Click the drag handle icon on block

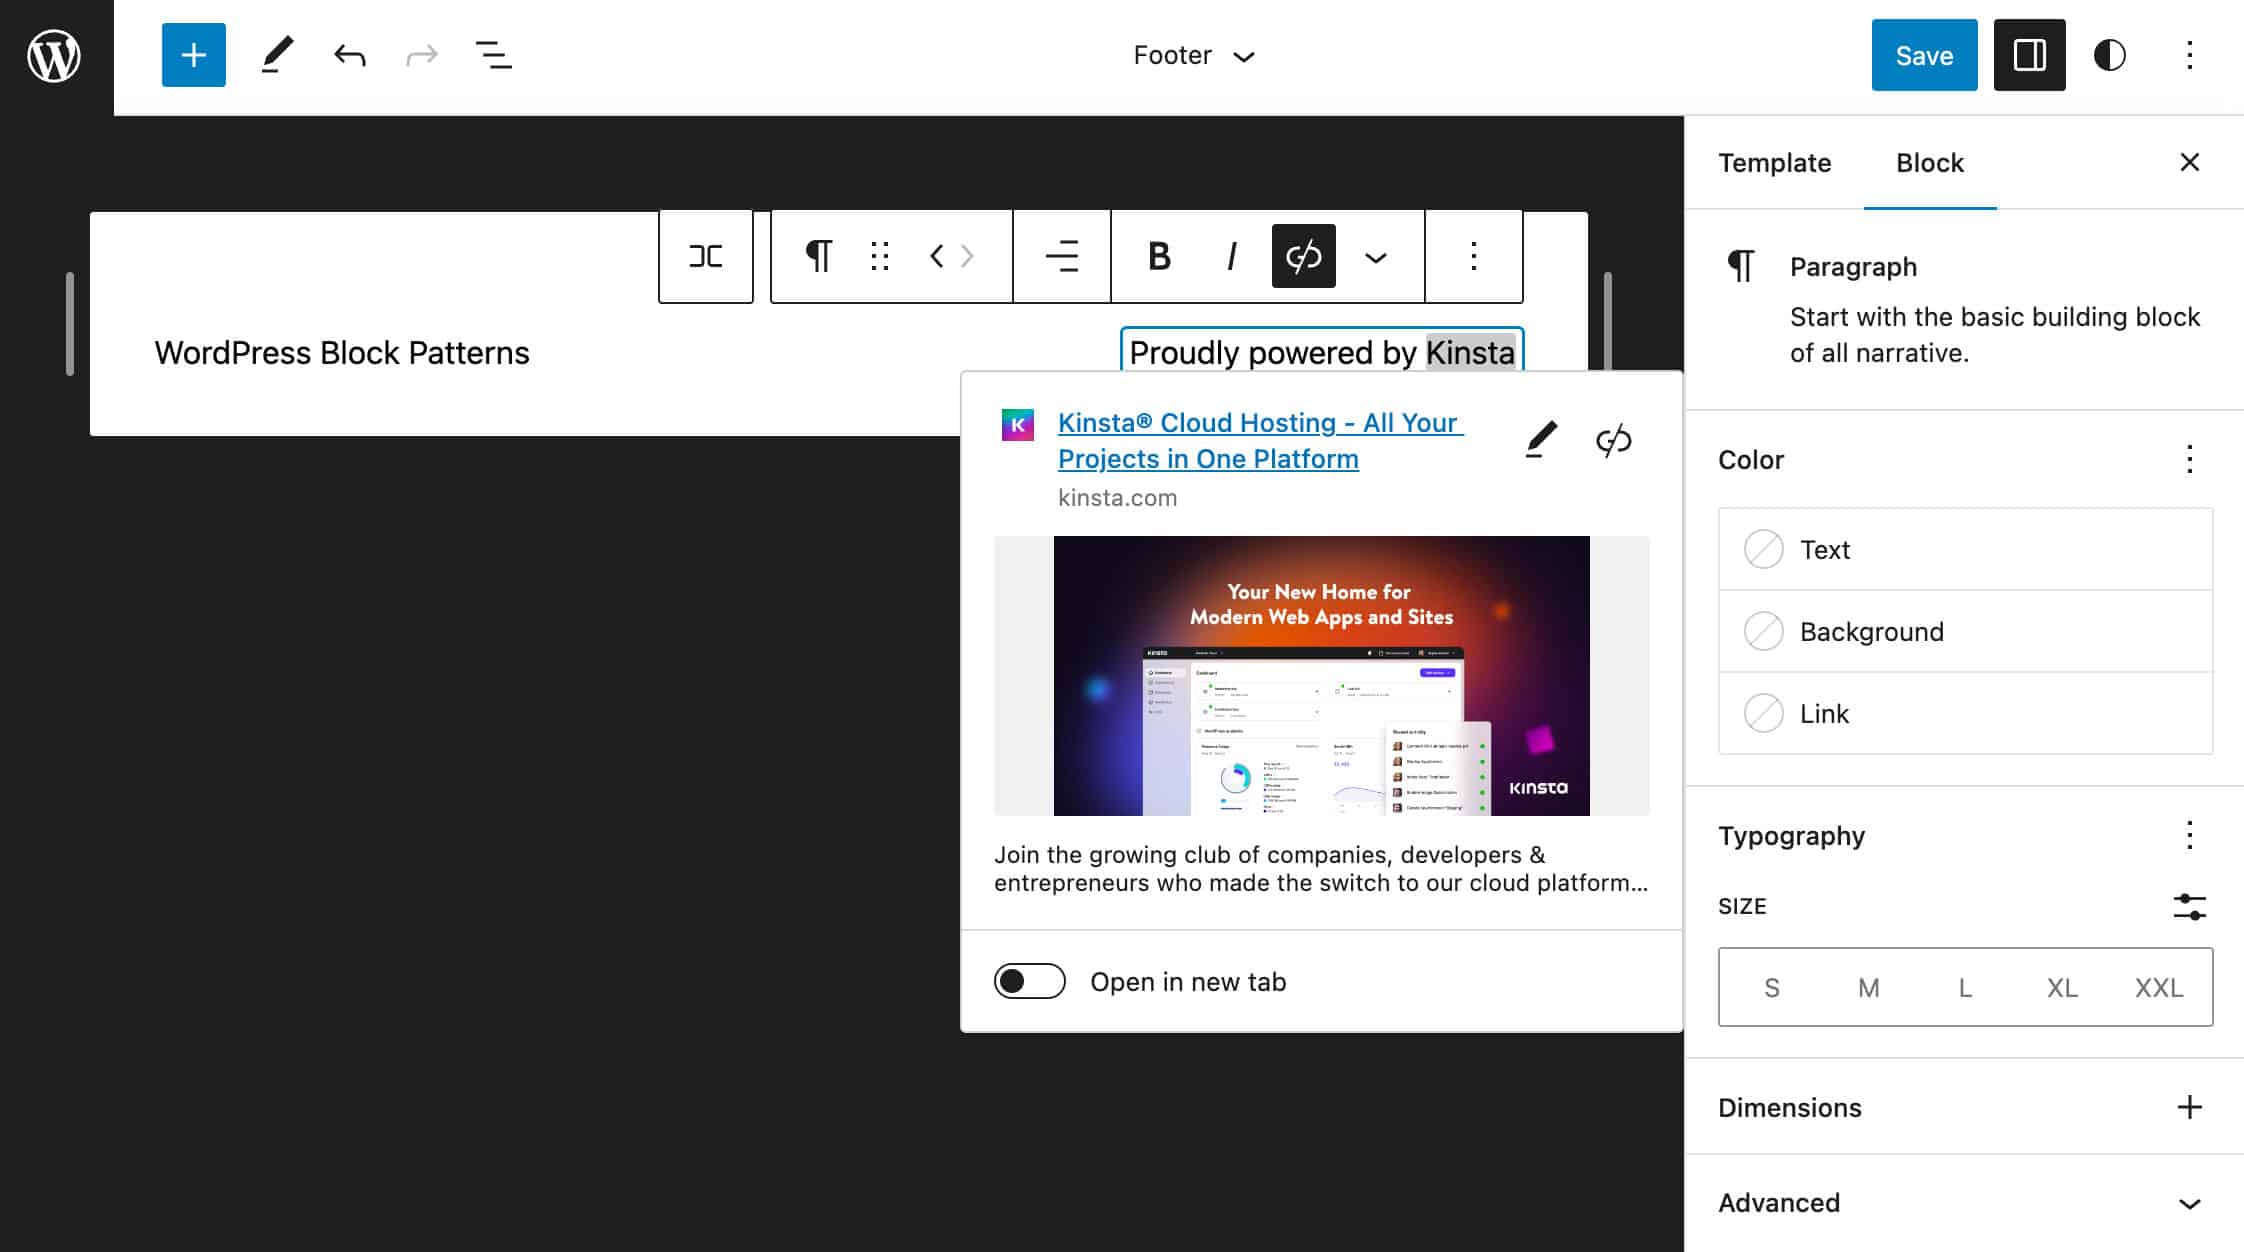(878, 256)
